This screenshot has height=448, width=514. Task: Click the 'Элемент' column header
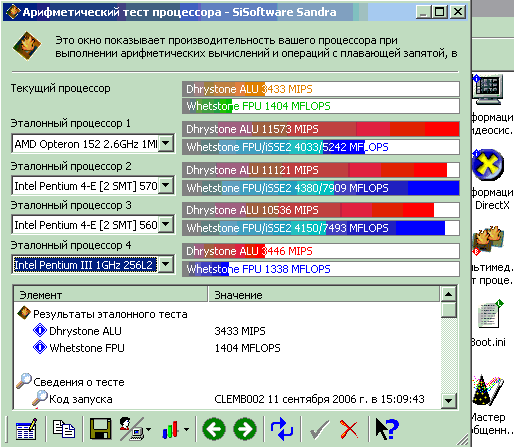coord(111,295)
